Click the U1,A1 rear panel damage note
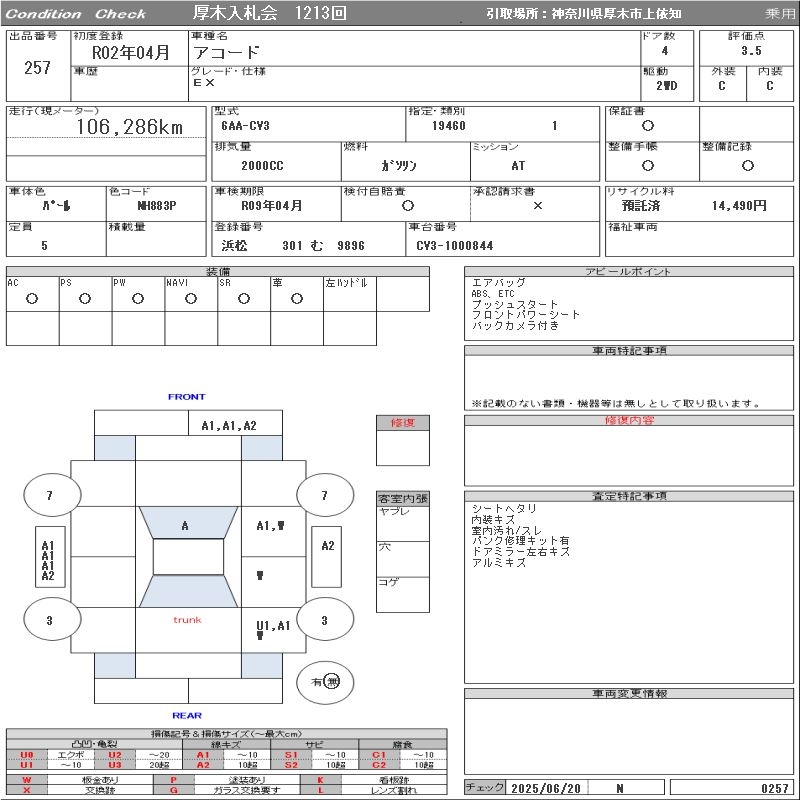Screen dimensions: 800x800 click(273, 626)
